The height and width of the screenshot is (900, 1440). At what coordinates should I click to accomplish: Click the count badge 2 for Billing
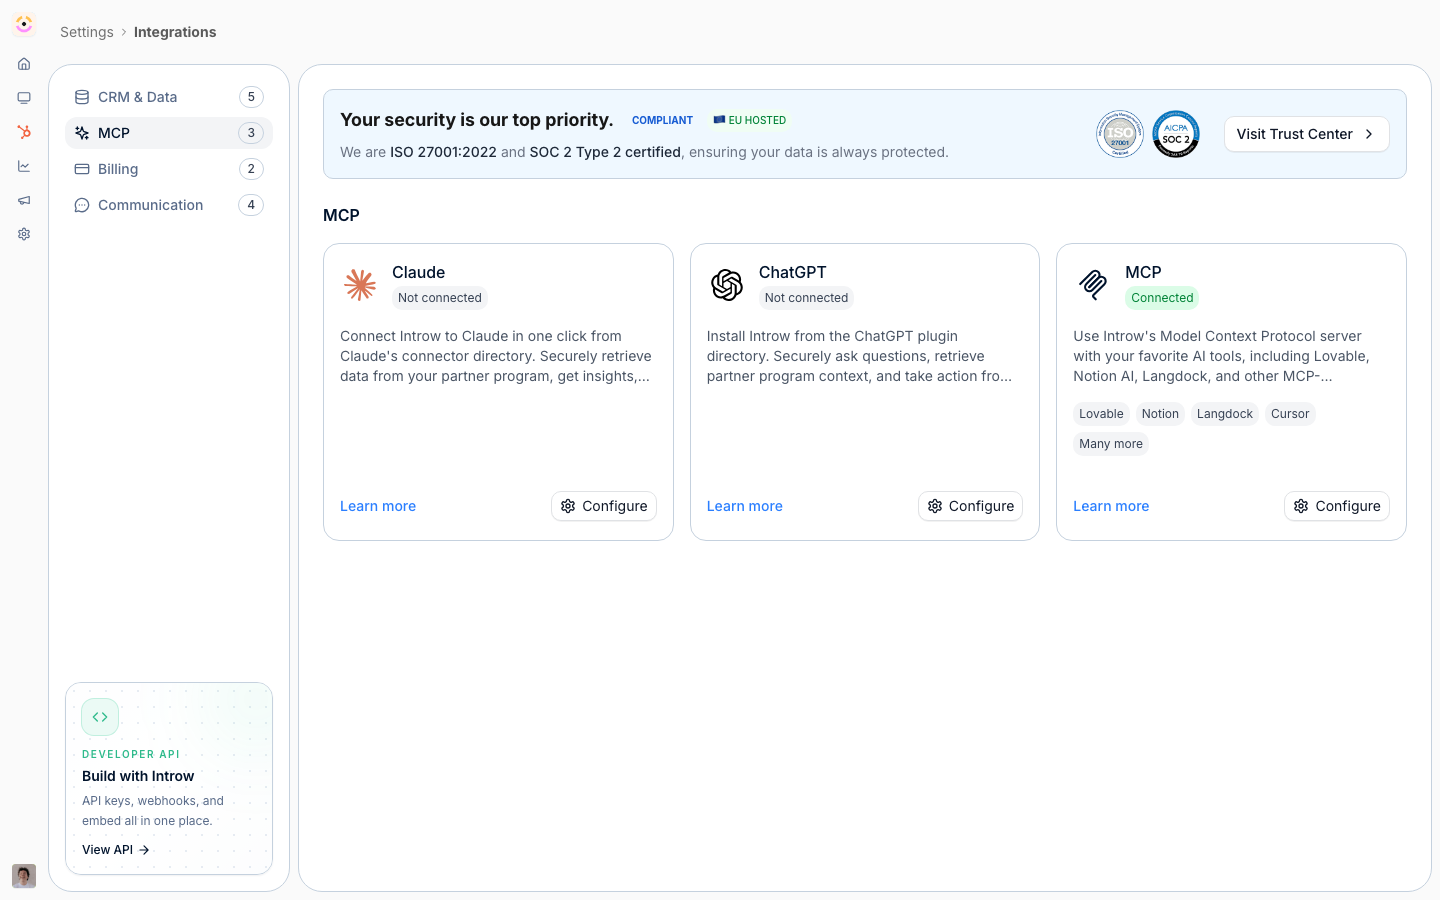pyautogui.click(x=251, y=169)
